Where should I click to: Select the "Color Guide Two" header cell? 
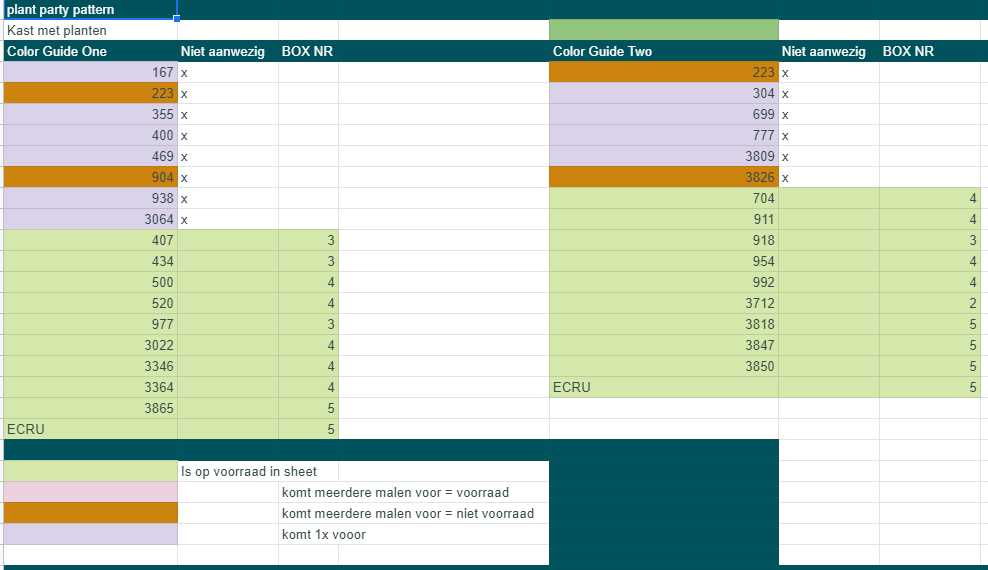pos(663,51)
